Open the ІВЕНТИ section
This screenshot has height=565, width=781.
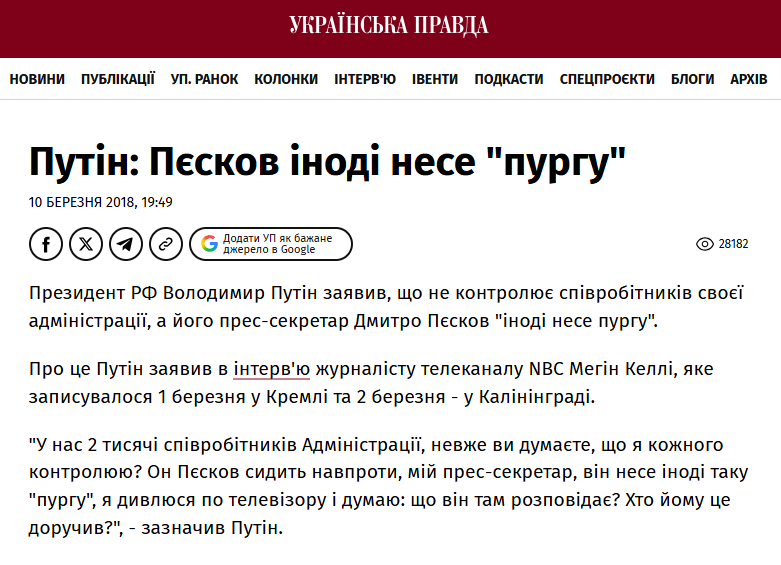coord(435,79)
